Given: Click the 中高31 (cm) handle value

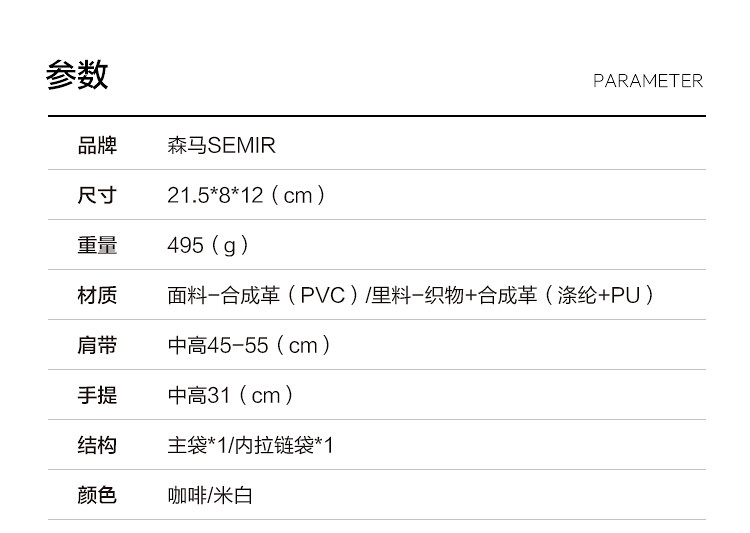Looking at the screenshot, I should 231,395.
